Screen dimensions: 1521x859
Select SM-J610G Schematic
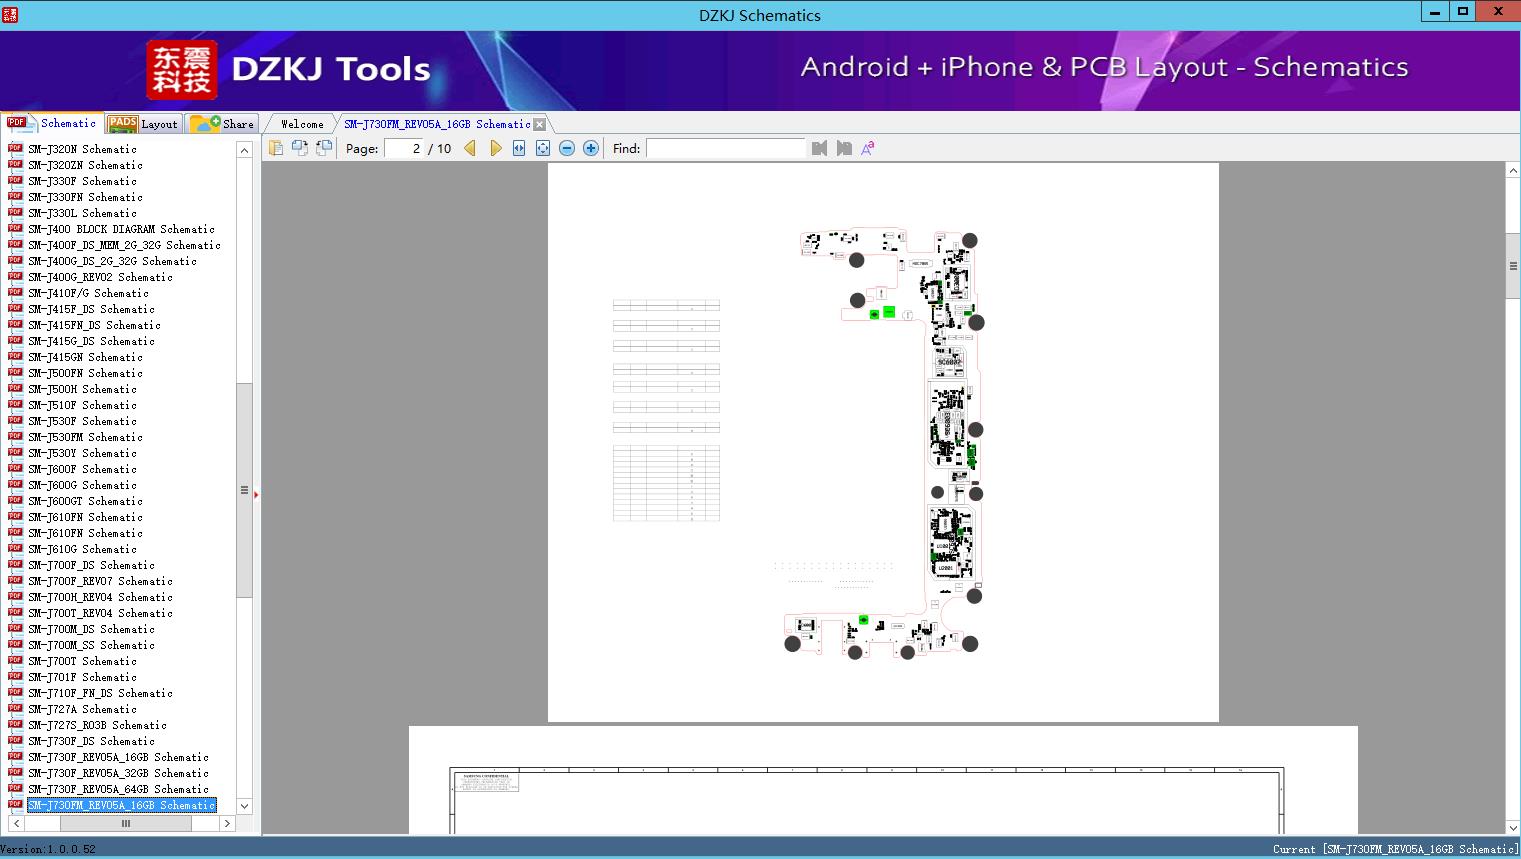click(82, 549)
